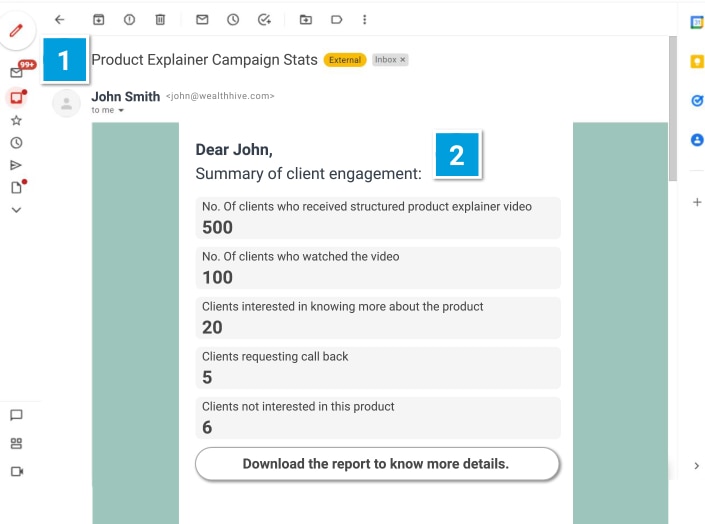Click Download the report button
Image resolution: width=705 pixels, height=524 pixels.
378,464
